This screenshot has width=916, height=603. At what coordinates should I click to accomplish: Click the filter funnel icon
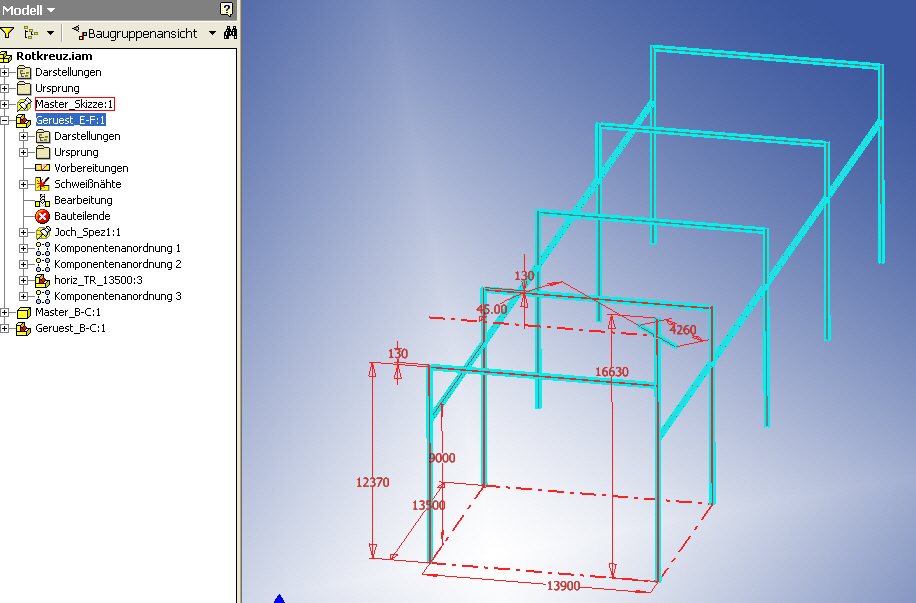(x=8, y=33)
